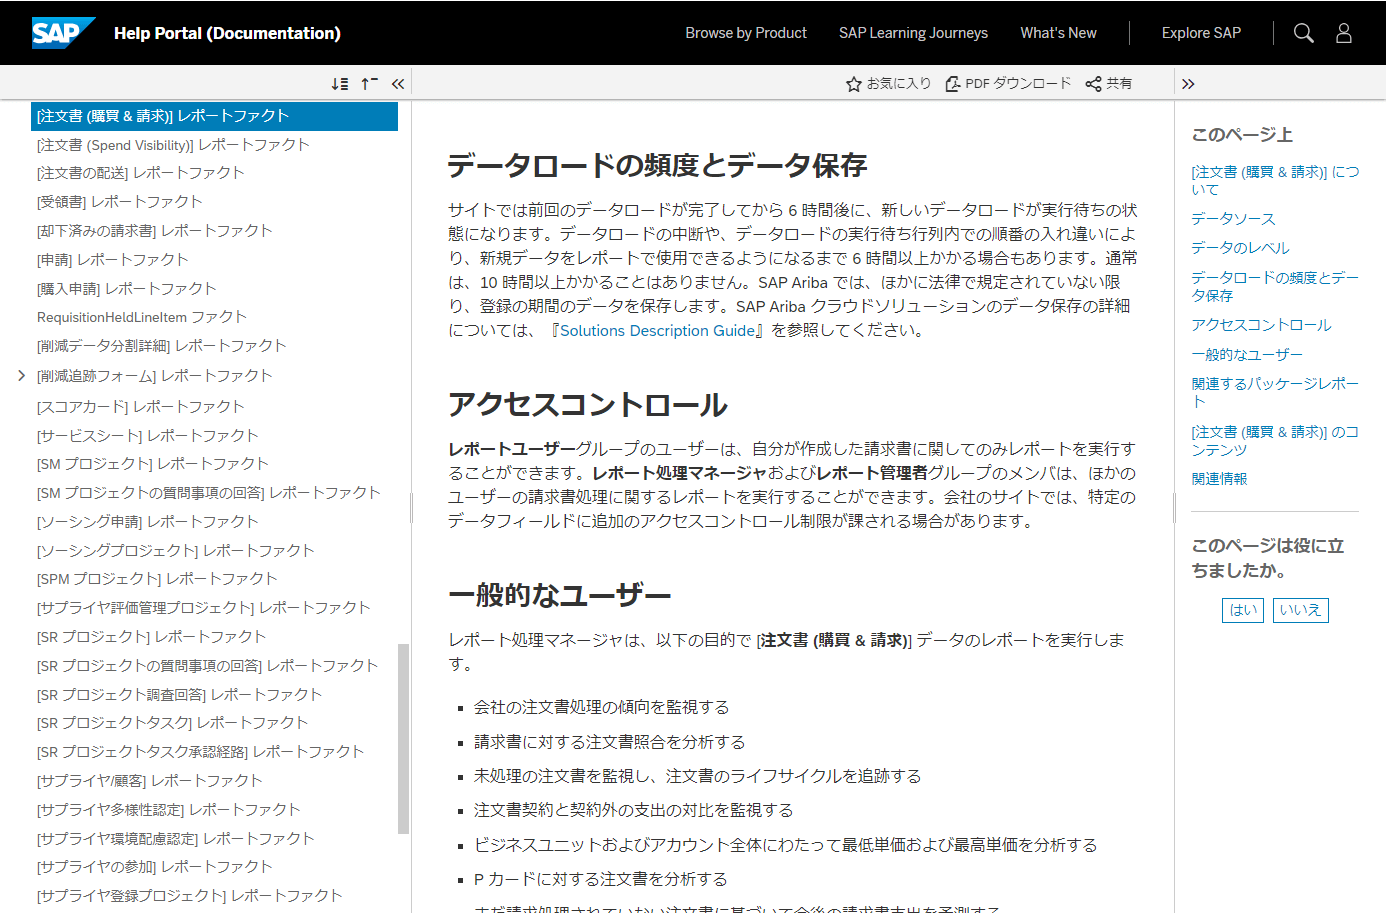Open the search magnifier icon
The height and width of the screenshot is (913, 1386).
(x=1303, y=33)
